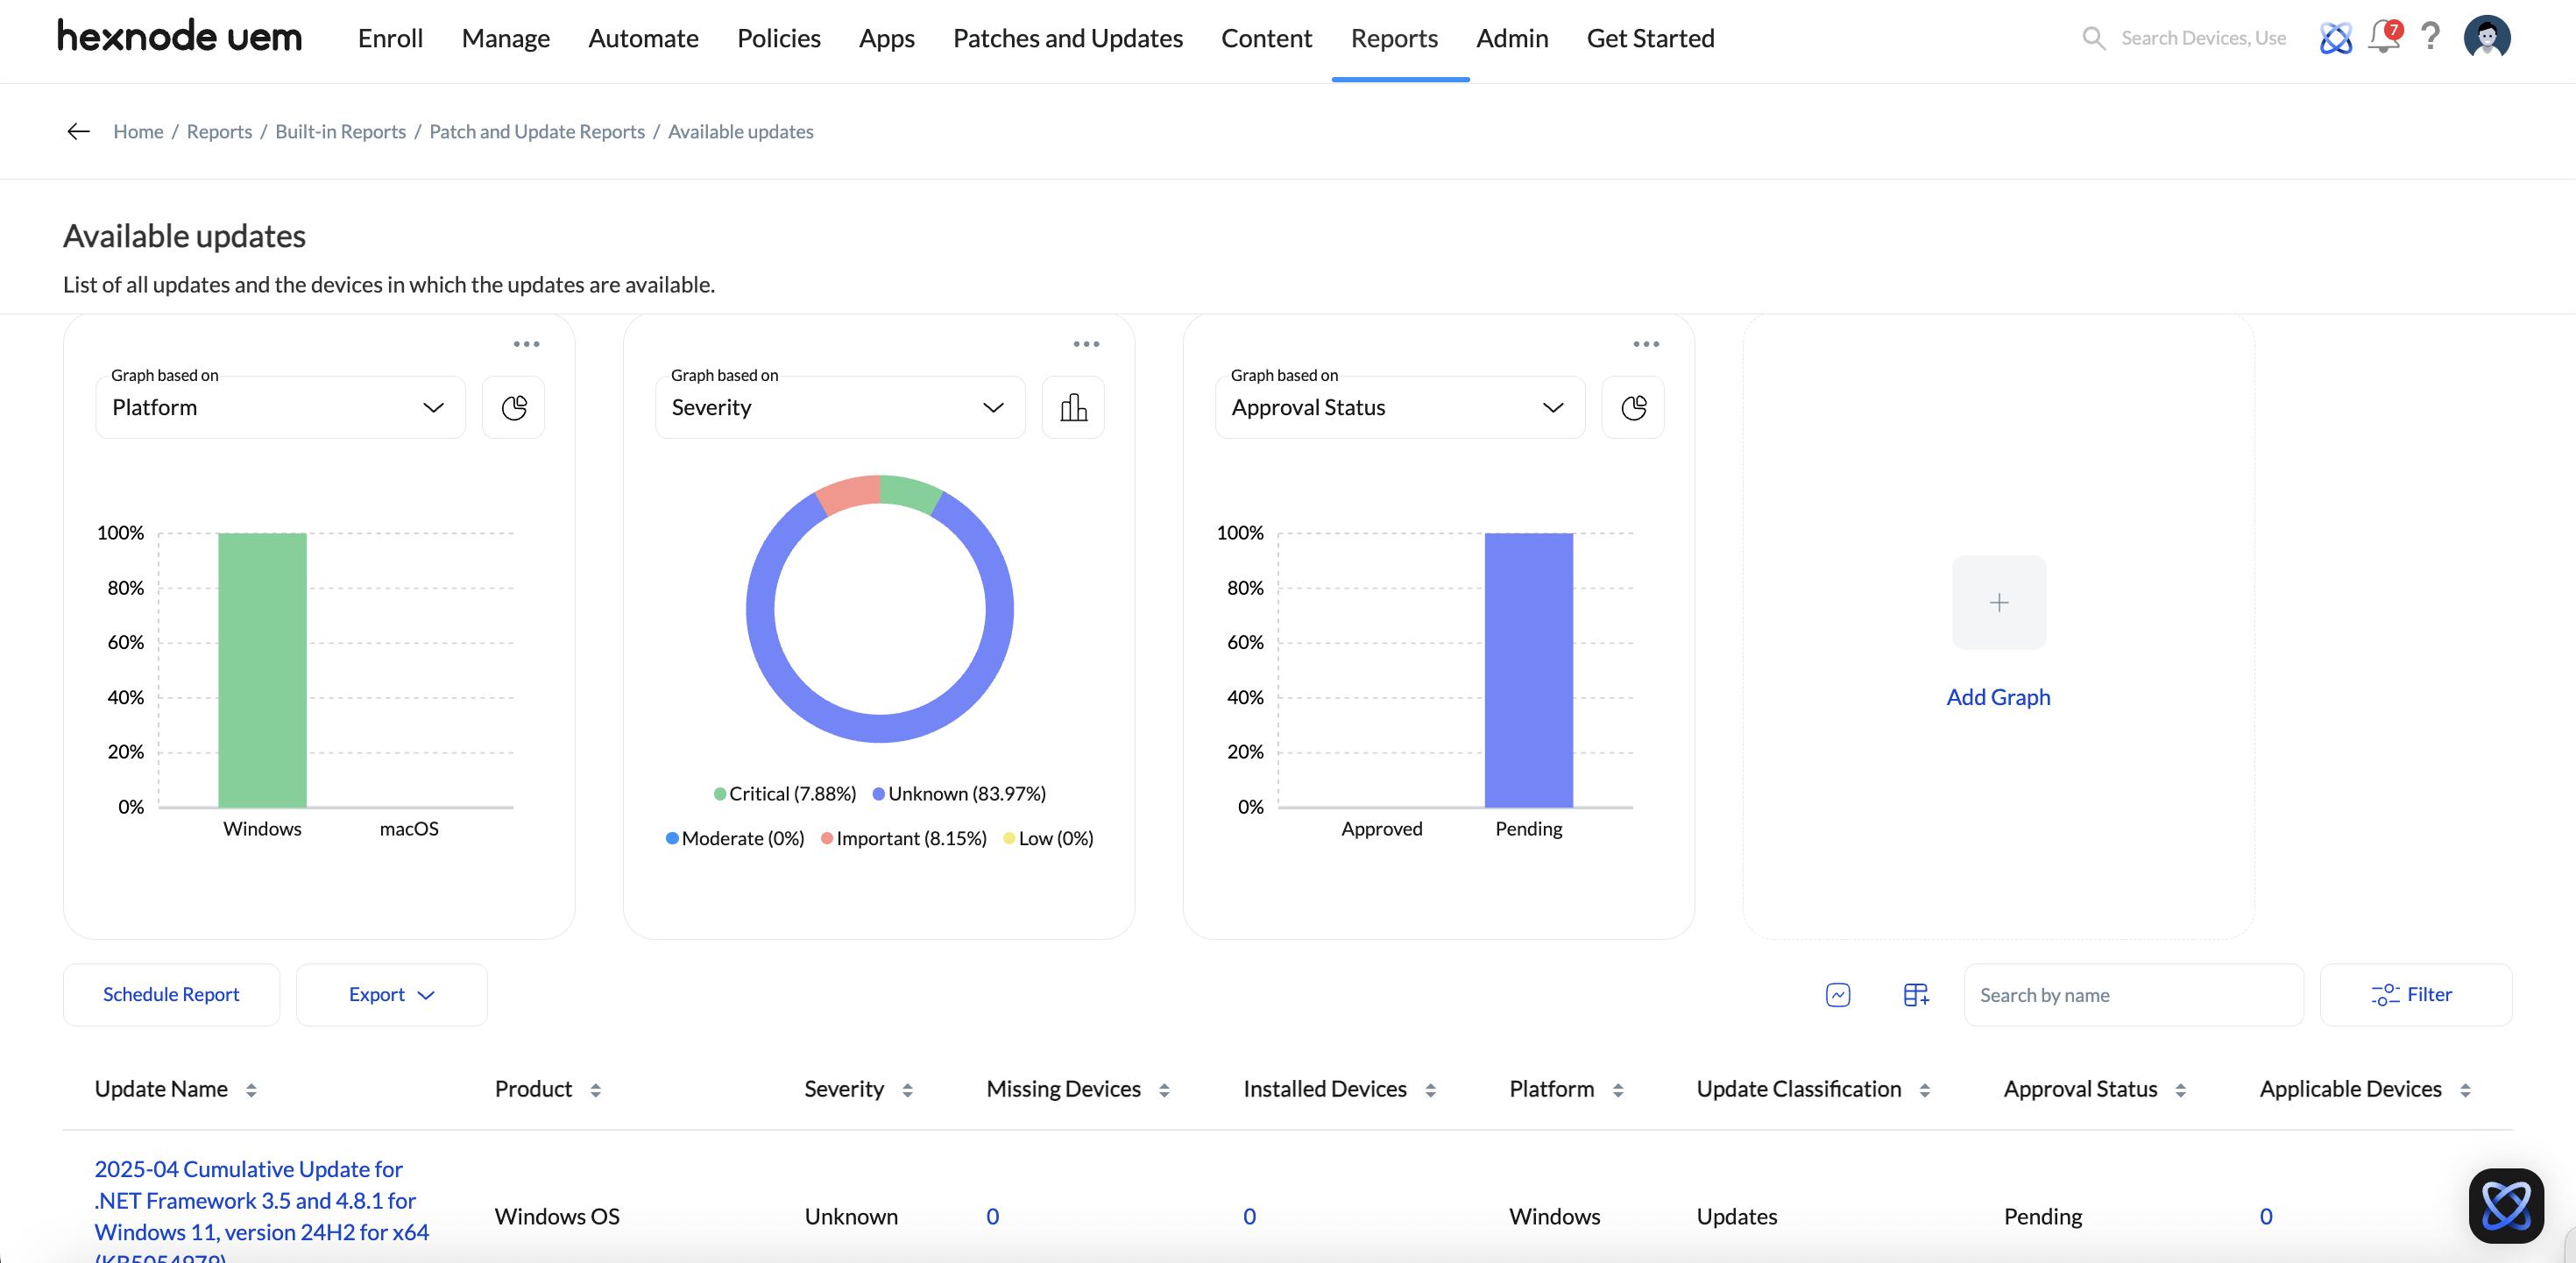Toggle the Unknown legend color in Severity chart
This screenshot has height=1263, width=2576.
[x=878, y=794]
